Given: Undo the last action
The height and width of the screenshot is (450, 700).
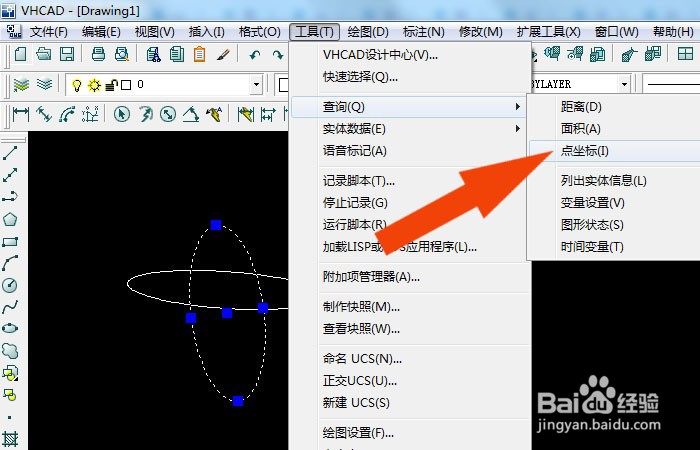Looking at the screenshot, I should (255, 55).
